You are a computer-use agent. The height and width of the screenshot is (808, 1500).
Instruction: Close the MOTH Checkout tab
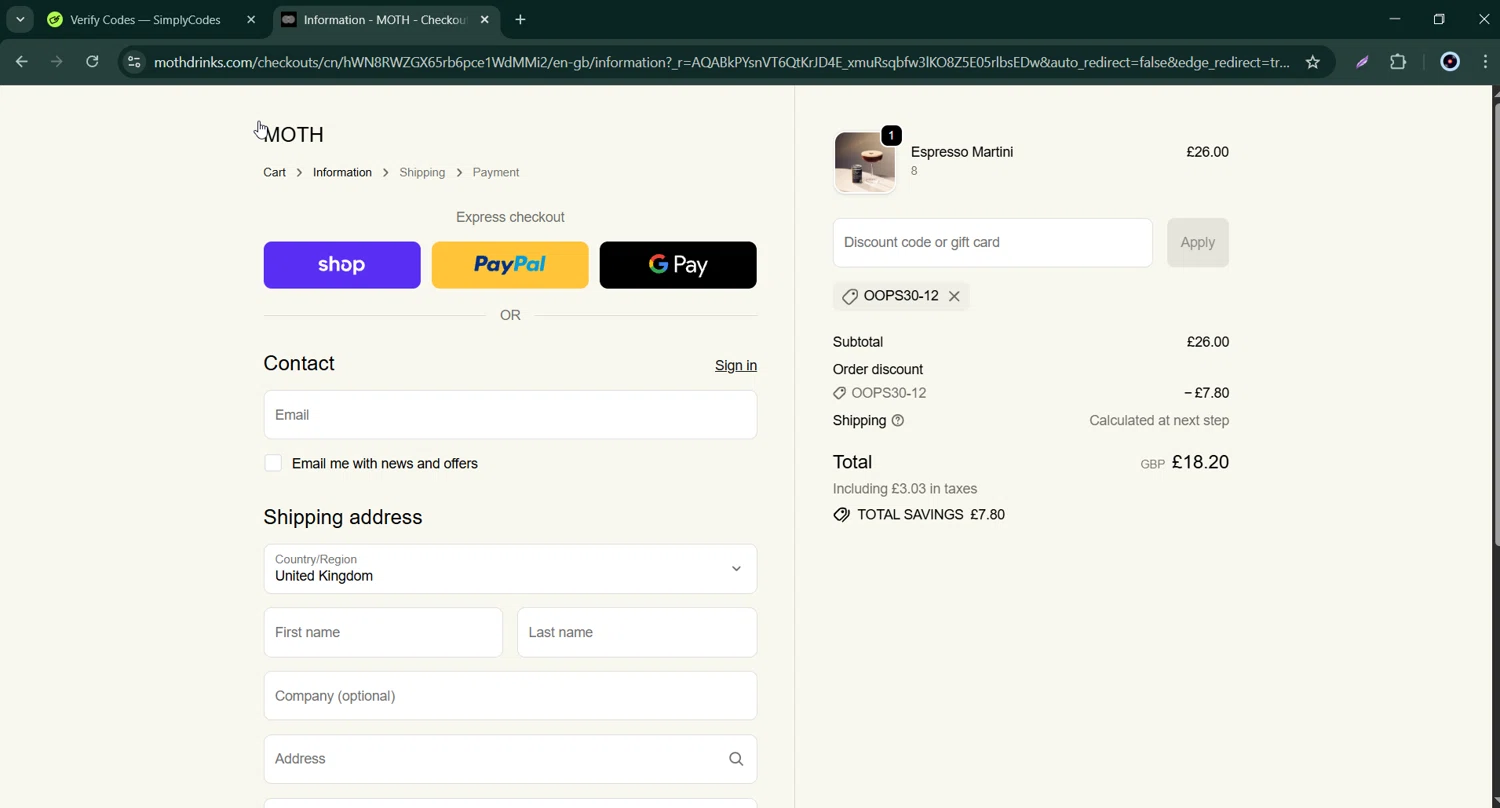pos(485,20)
